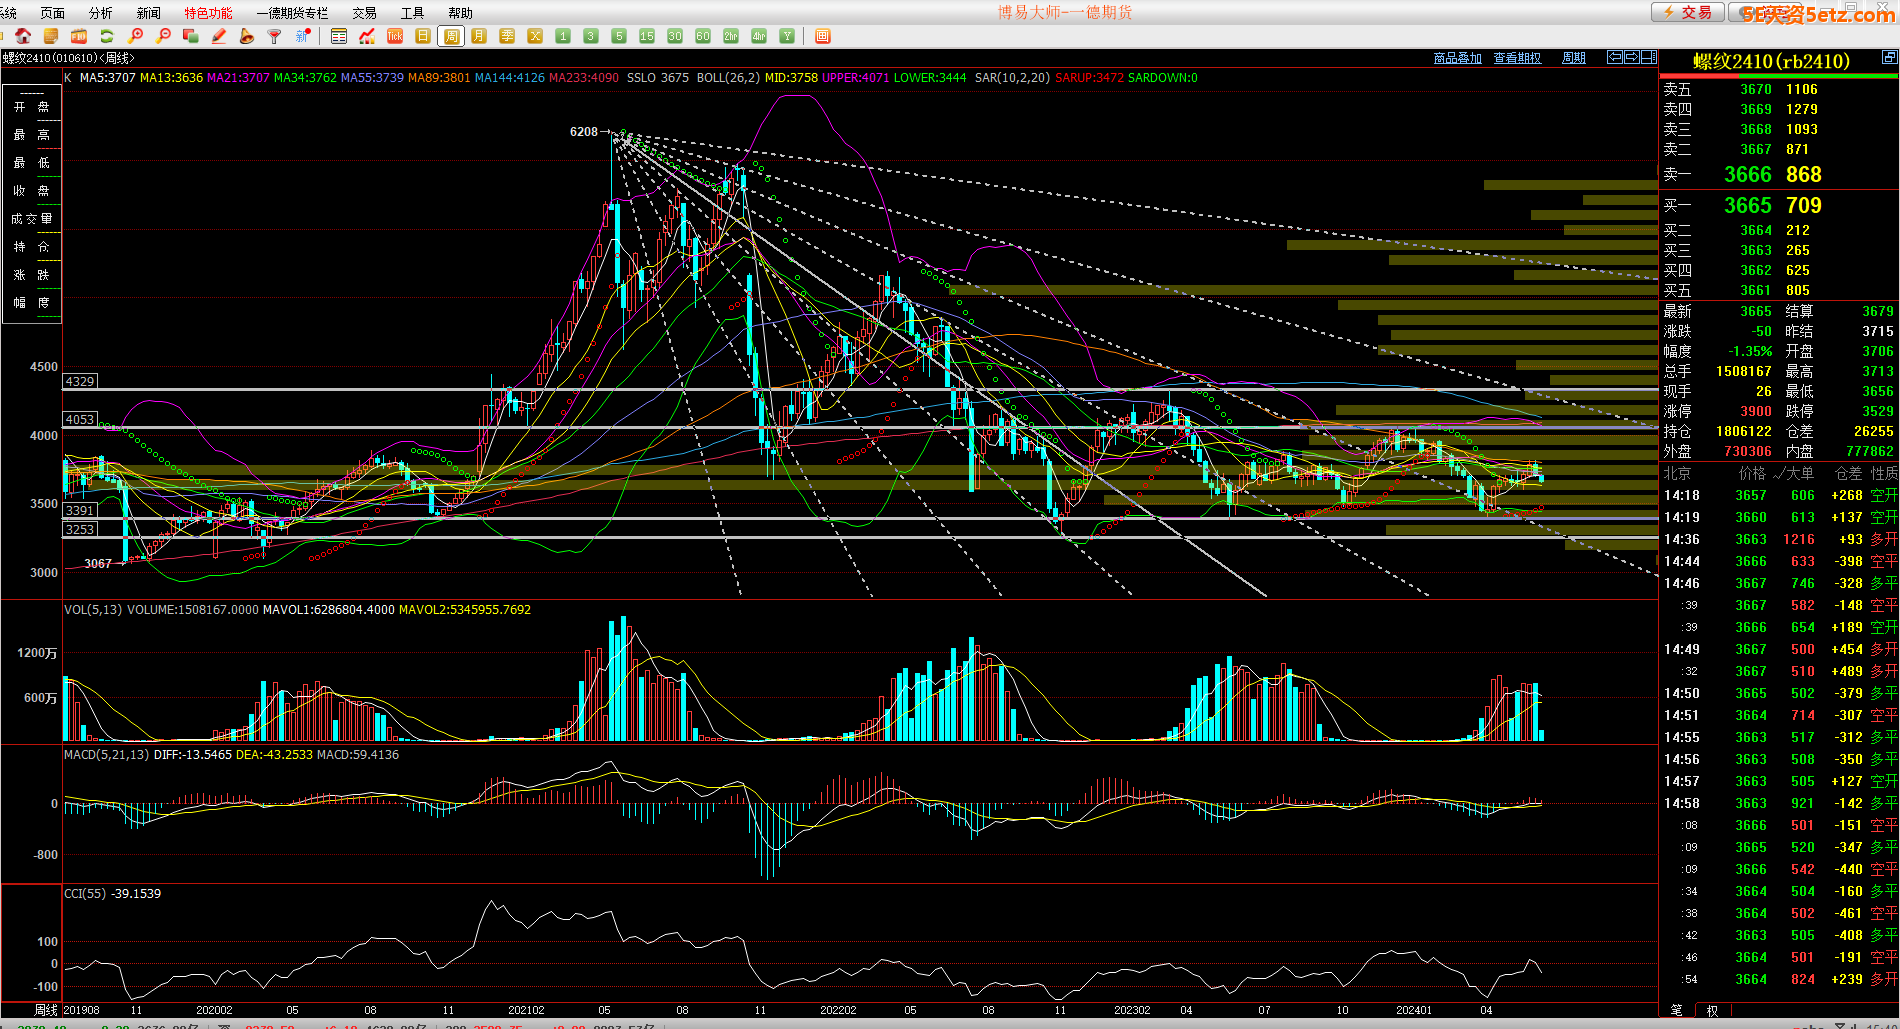Switch to 4hr period icon

(759, 36)
